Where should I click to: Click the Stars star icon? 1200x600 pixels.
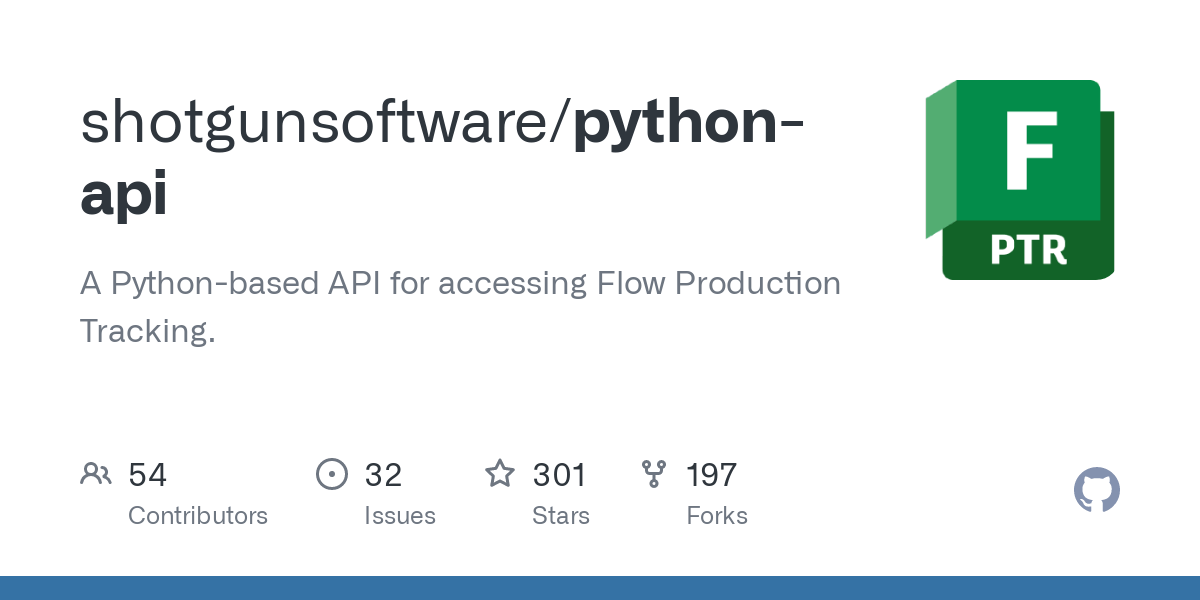(500, 474)
